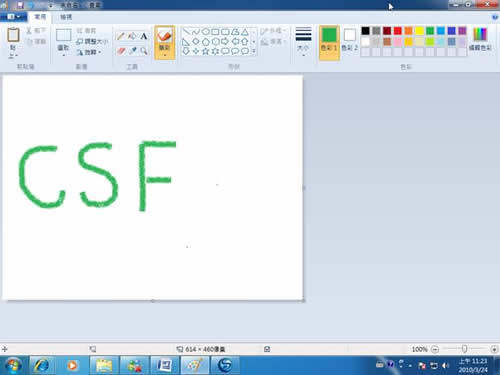Click the Paste clipboard icon
The width and height of the screenshot is (500, 375).
[13, 35]
